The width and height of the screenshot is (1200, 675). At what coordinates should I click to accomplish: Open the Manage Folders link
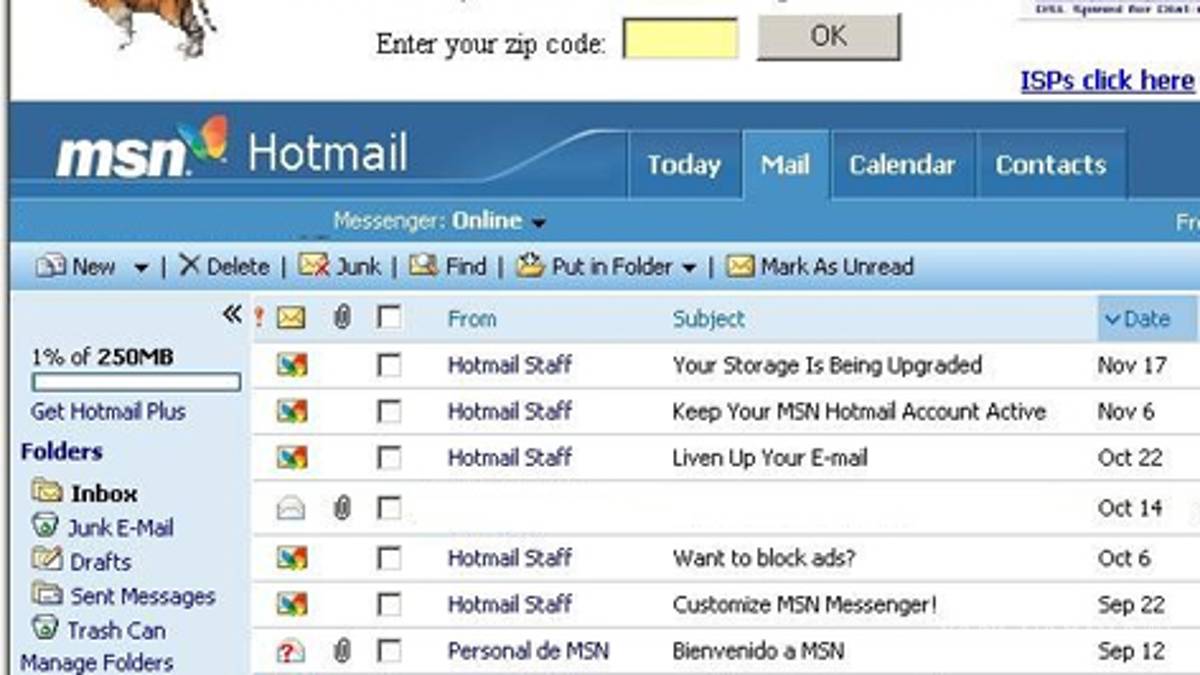click(96, 662)
